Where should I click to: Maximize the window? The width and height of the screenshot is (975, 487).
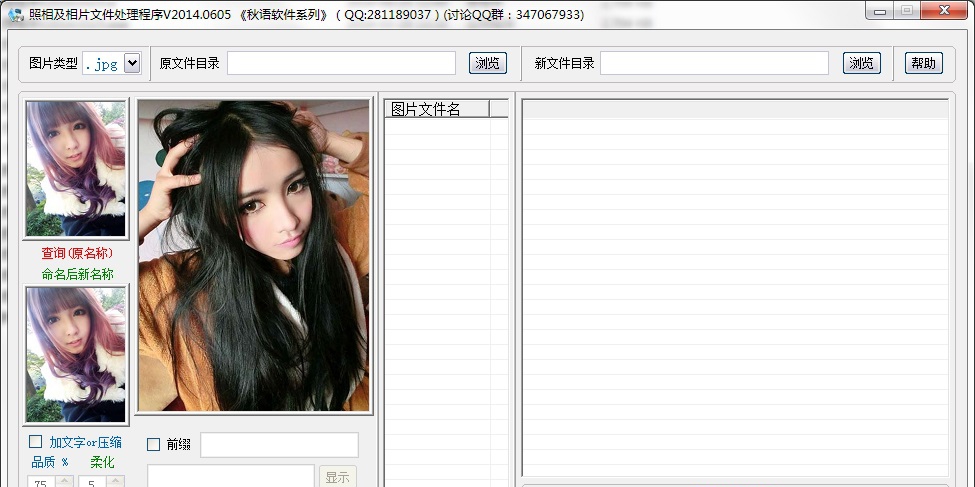coord(907,10)
